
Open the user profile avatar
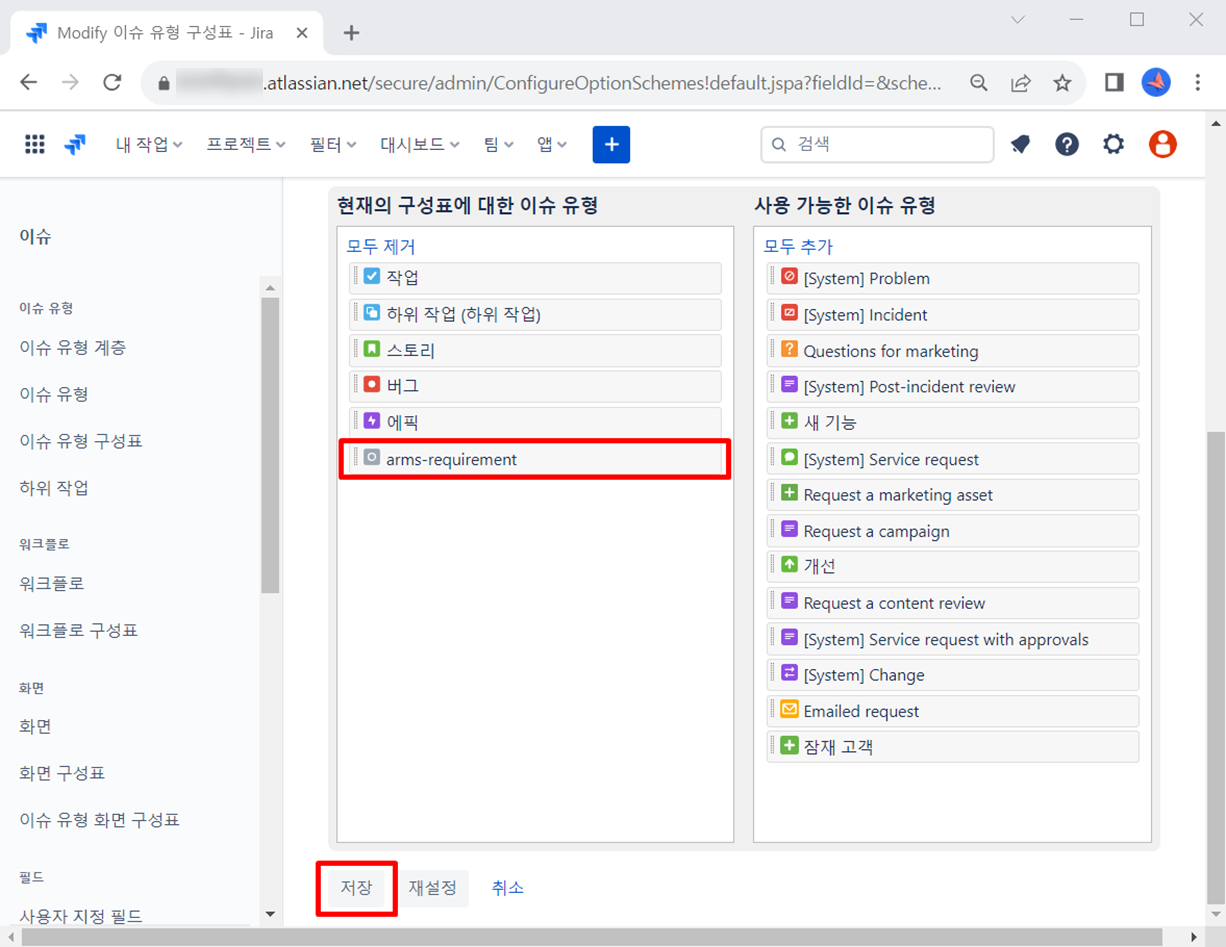(x=1162, y=145)
